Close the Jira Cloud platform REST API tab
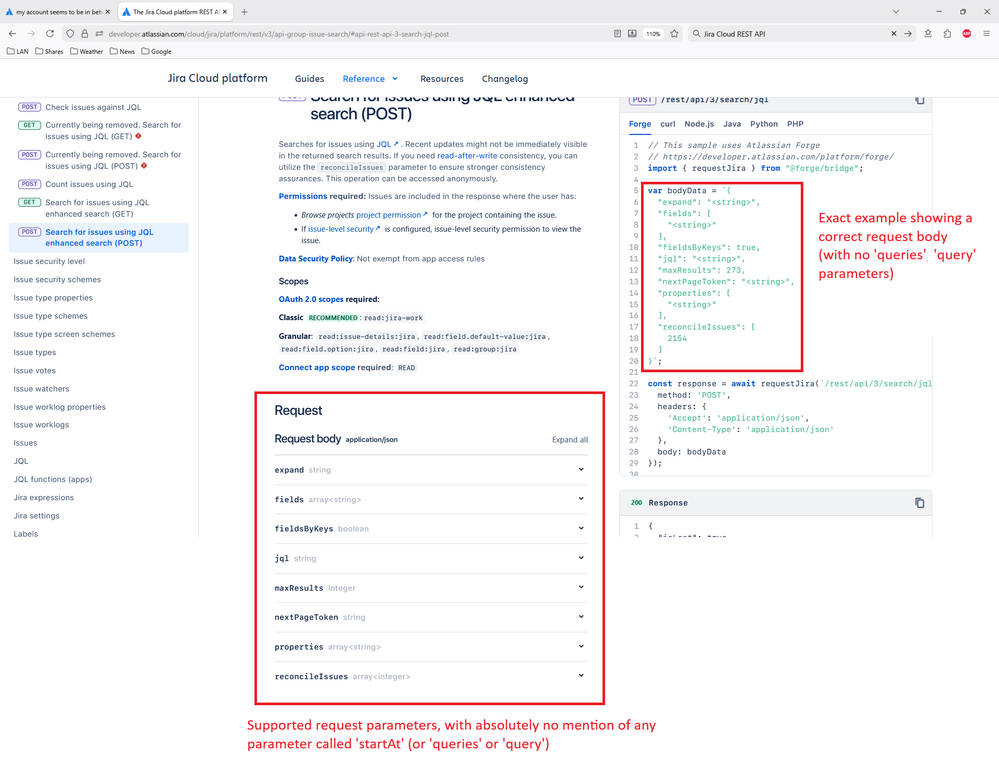The height and width of the screenshot is (760, 999). 224,11
